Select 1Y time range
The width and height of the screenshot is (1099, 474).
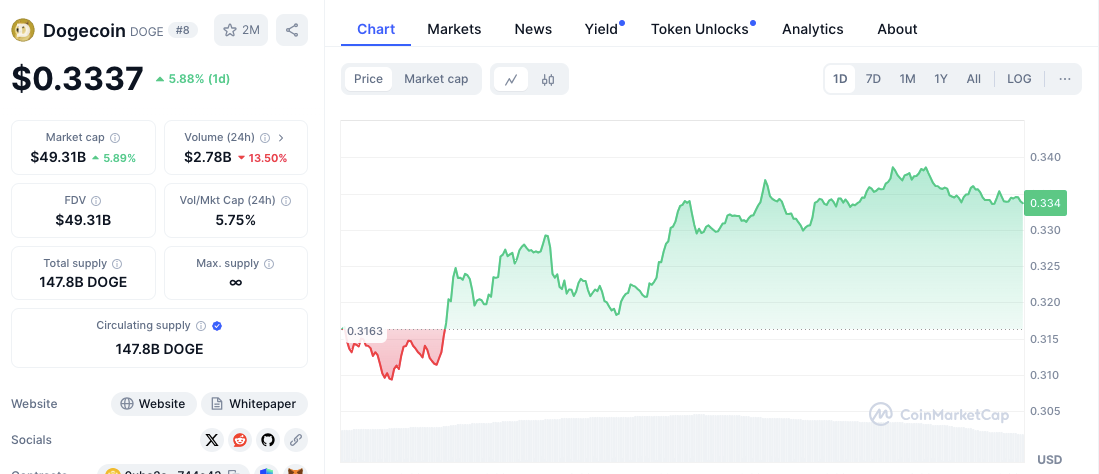pyautogui.click(x=941, y=79)
